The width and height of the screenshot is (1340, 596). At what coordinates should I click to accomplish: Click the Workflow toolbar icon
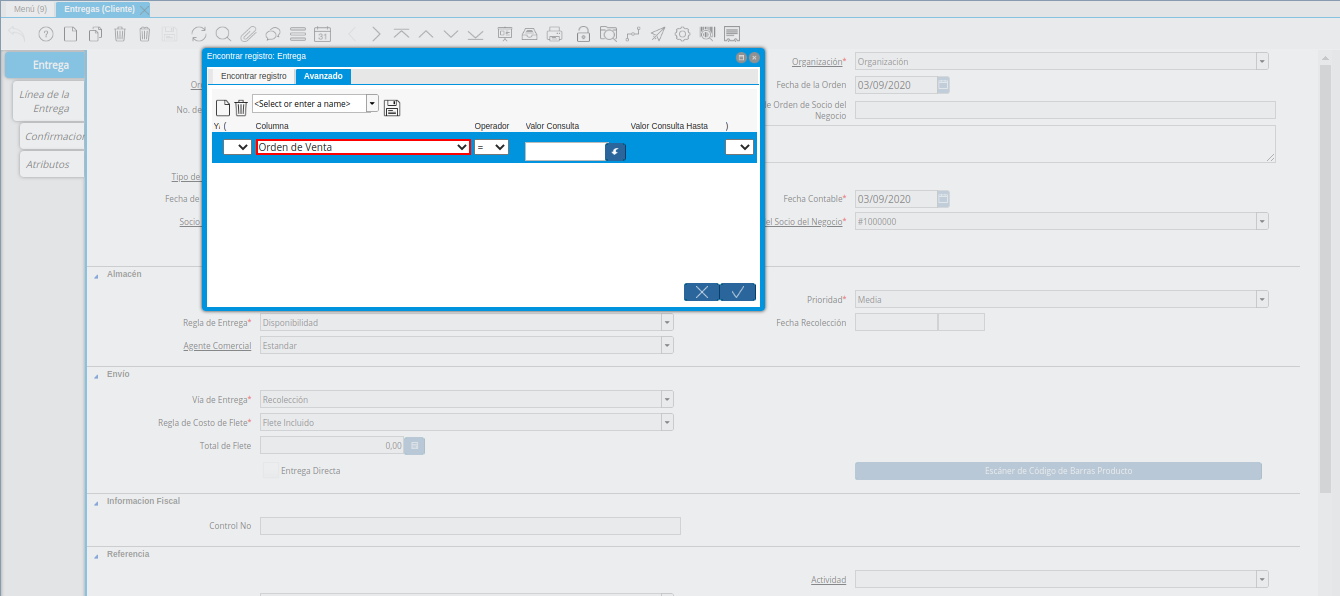click(633, 34)
